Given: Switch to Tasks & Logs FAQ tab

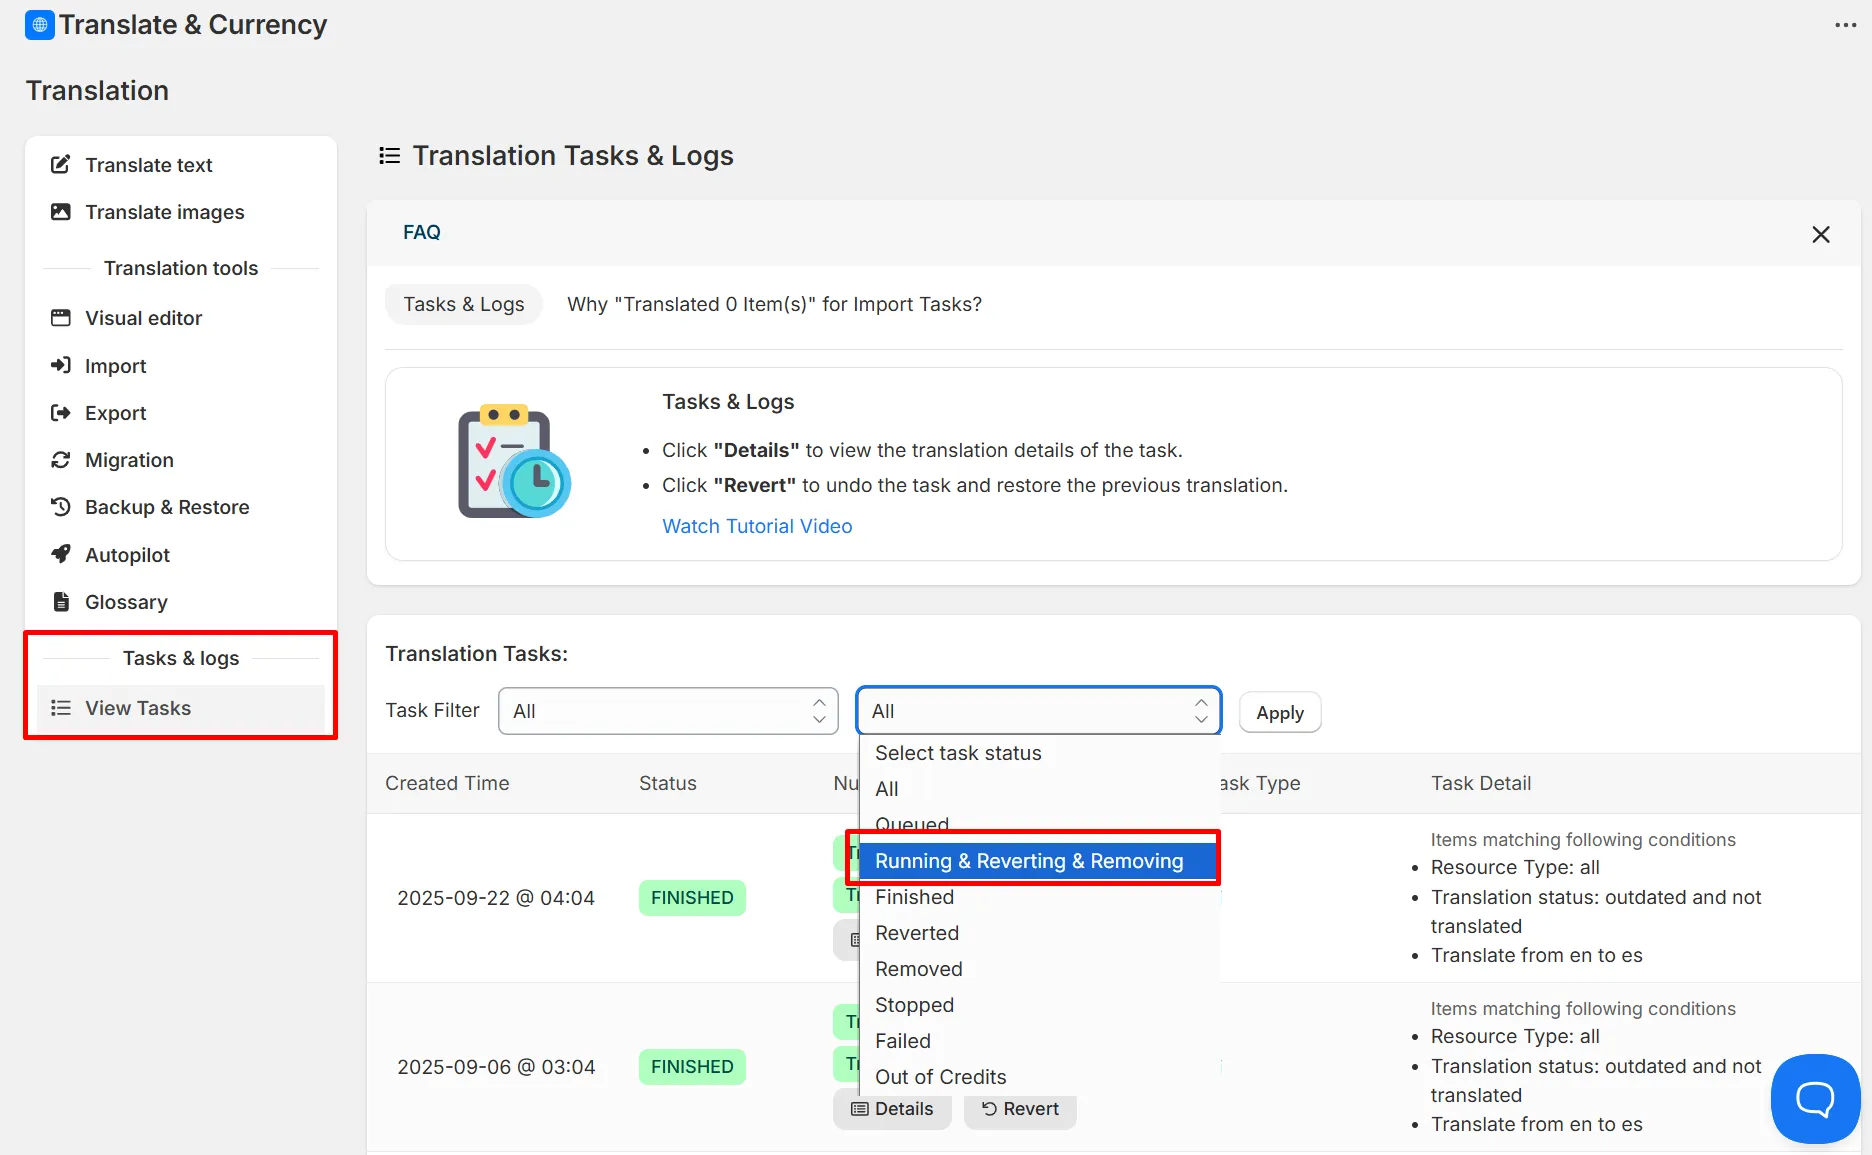Looking at the screenshot, I should pos(464,304).
